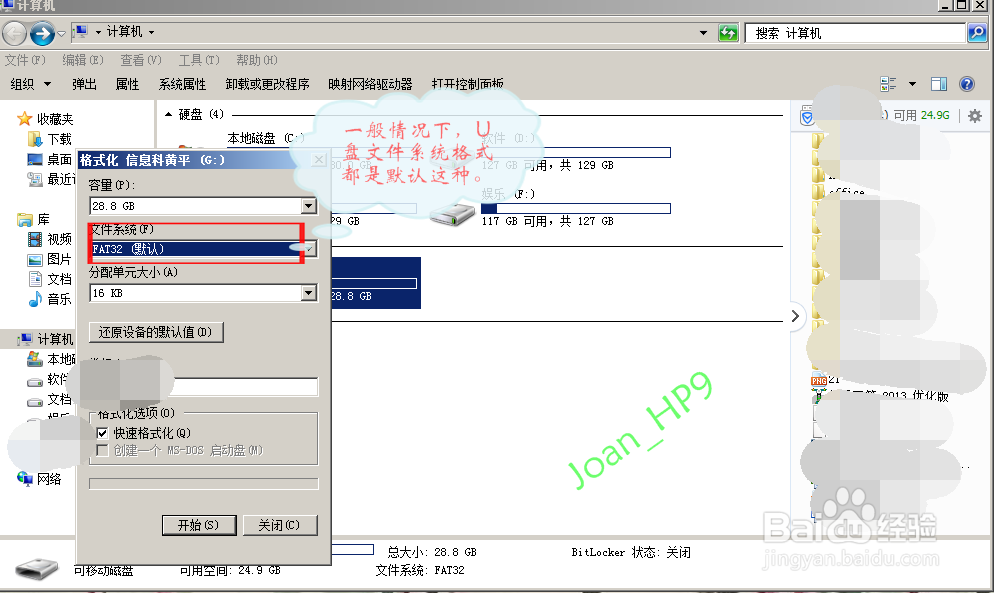
Task: Open the blue help icon
Action: coord(967,84)
